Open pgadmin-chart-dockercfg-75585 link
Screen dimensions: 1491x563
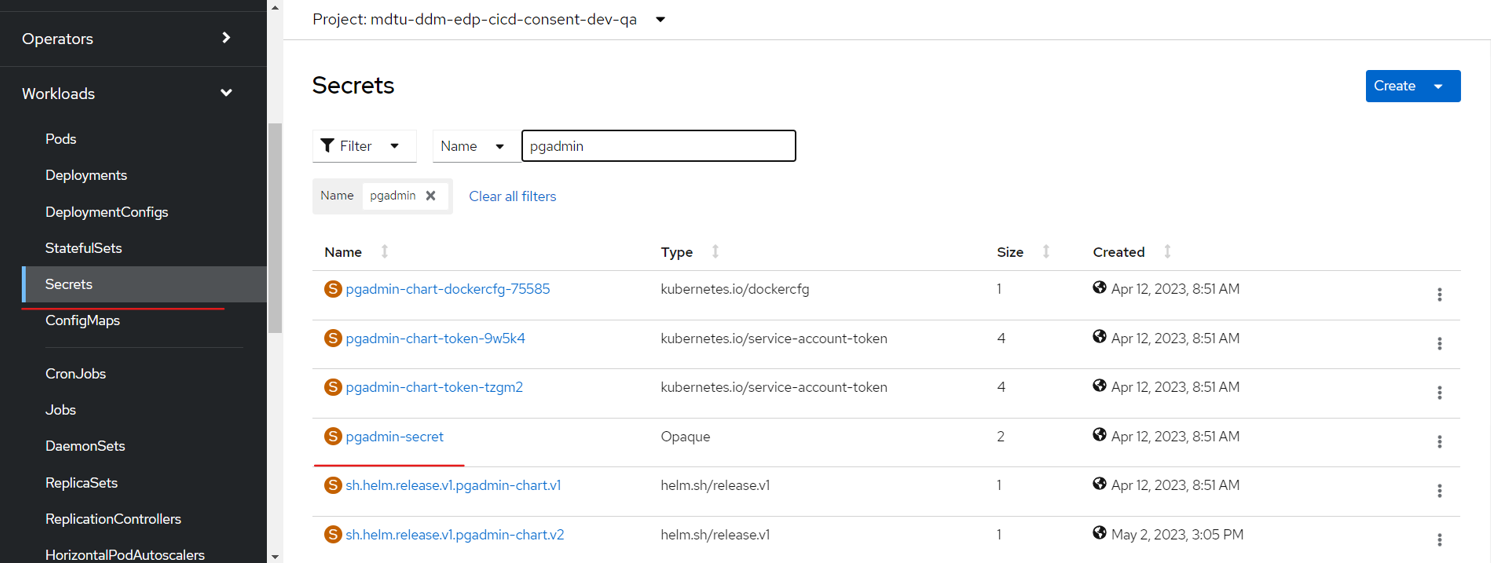448,289
